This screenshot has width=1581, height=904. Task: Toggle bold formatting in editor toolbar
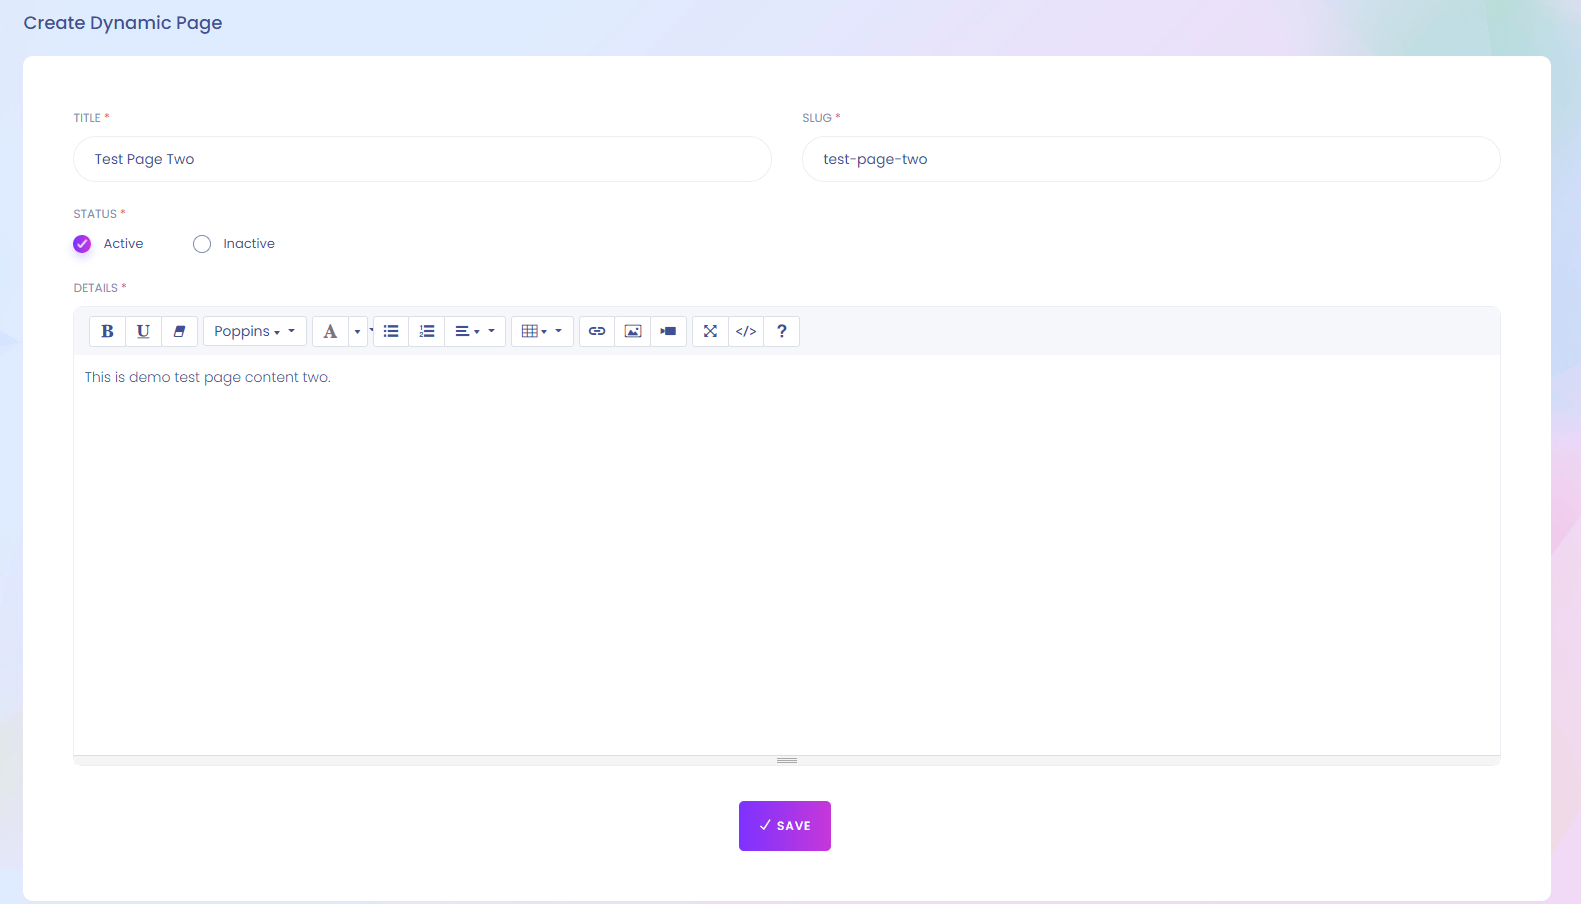tap(107, 331)
